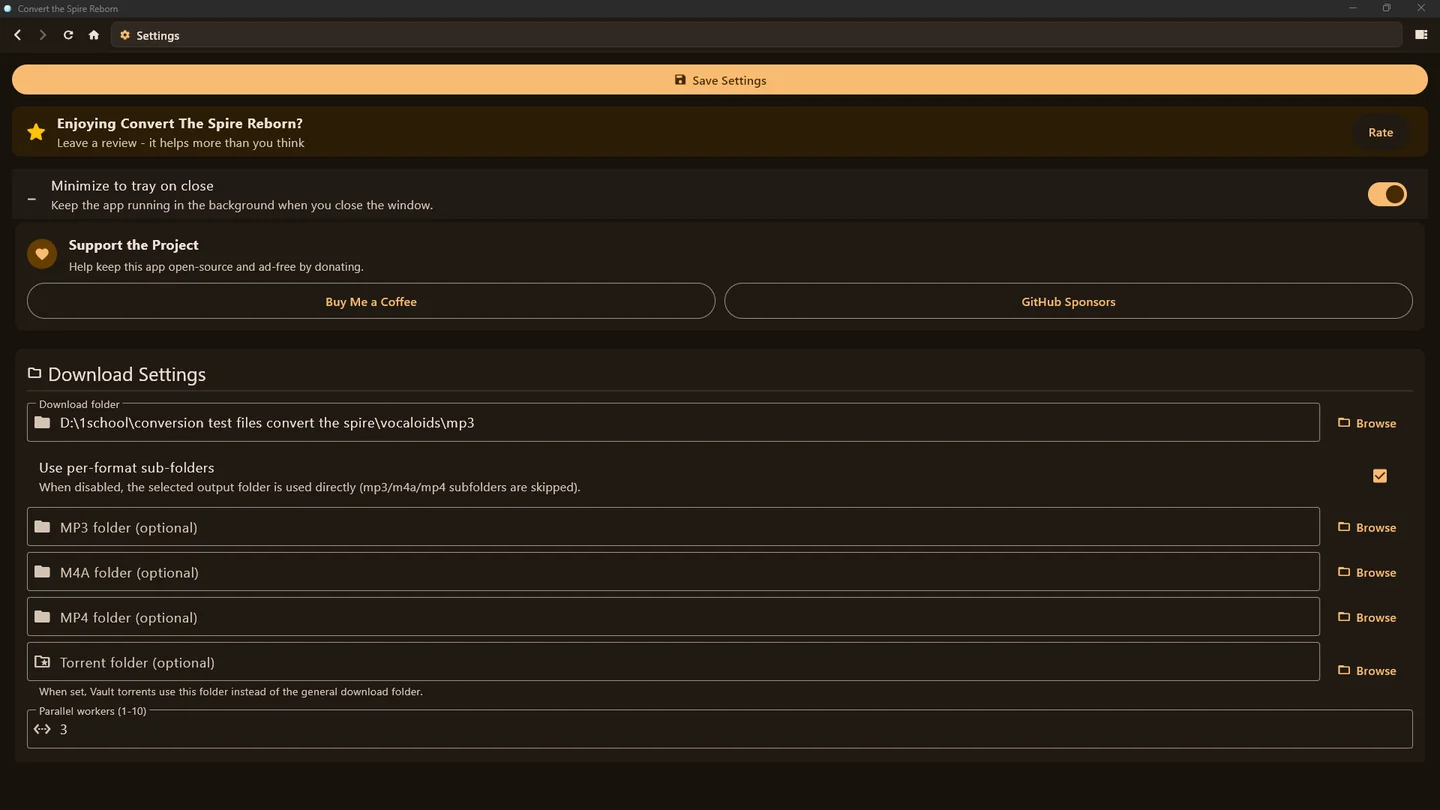The image size is (1440, 810).
Task: Click the folder icon beside Download Settings
Action: coord(35,373)
